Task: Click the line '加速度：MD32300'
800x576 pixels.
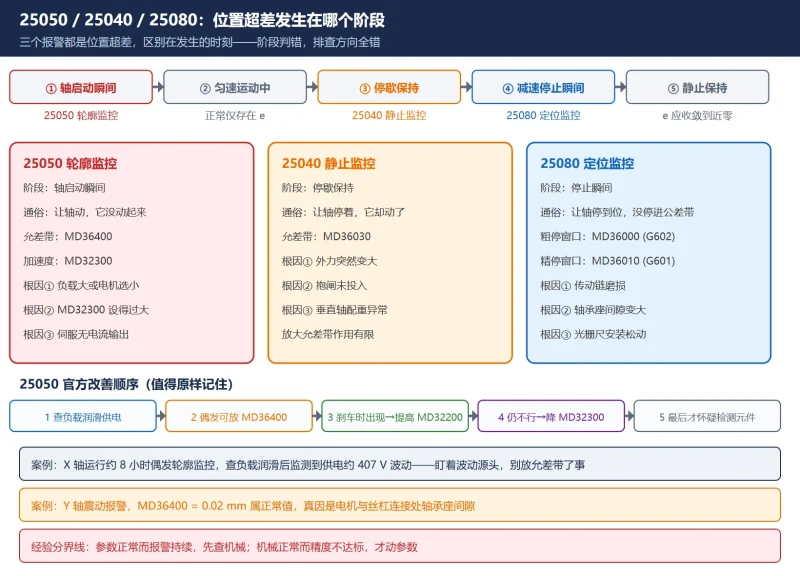Action: (68, 261)
